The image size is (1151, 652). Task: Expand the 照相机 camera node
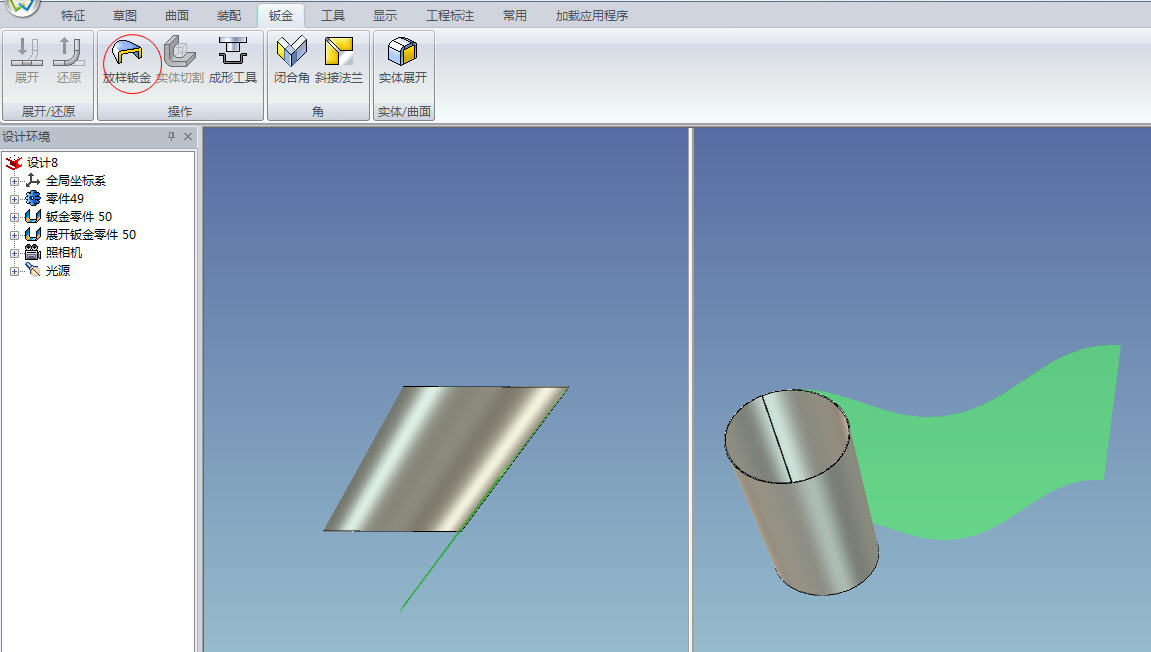[x=14, y=253]
